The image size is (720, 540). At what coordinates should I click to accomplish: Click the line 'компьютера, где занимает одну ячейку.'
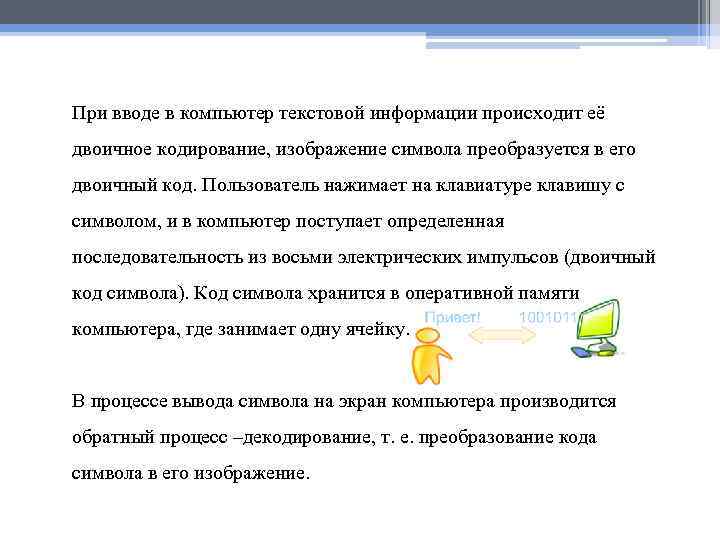tap(241, 329)
